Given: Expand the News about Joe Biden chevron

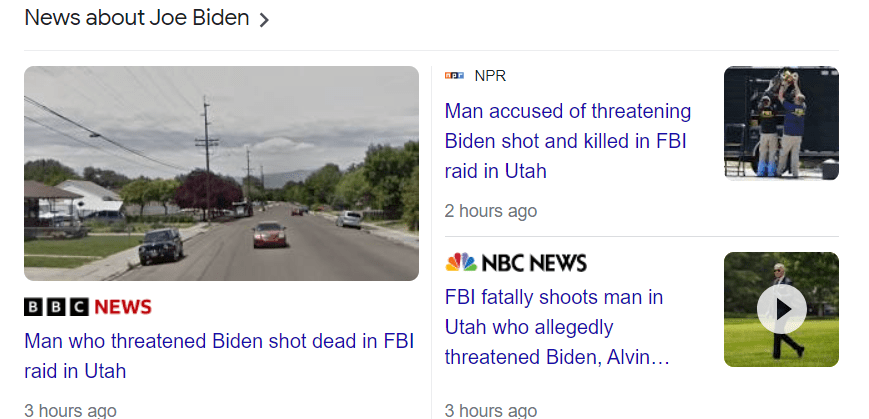Looking at the screenshot, I should pos(264,19).
